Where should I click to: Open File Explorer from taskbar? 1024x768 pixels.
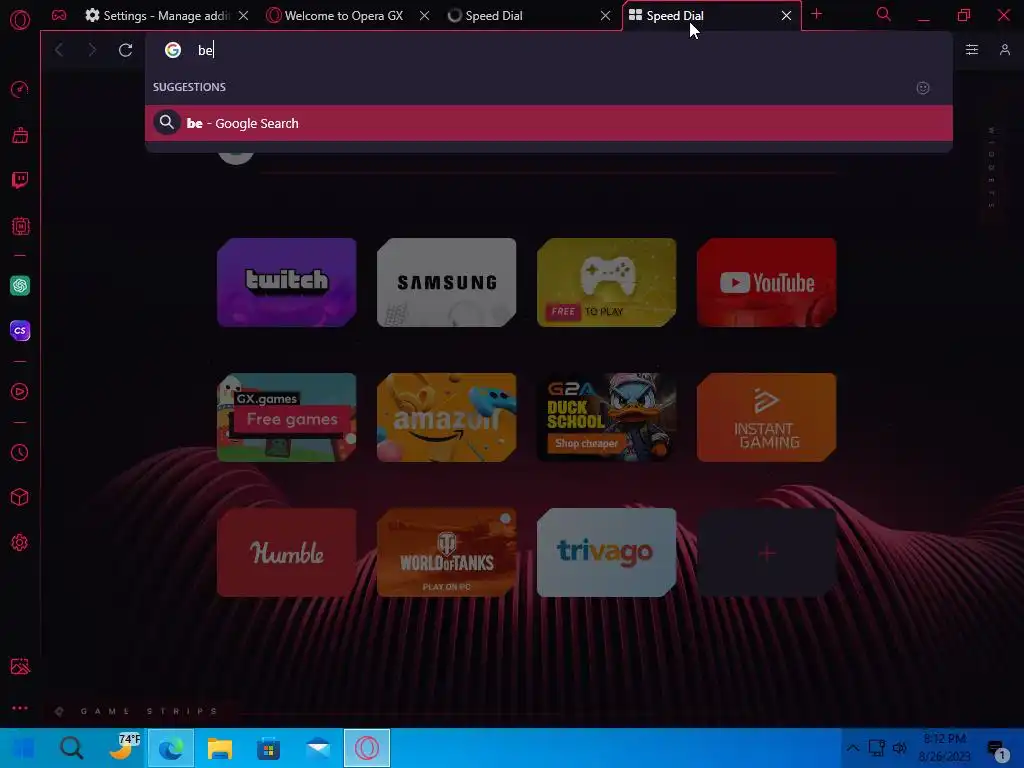pyautogui.click(x=220, y=748)
